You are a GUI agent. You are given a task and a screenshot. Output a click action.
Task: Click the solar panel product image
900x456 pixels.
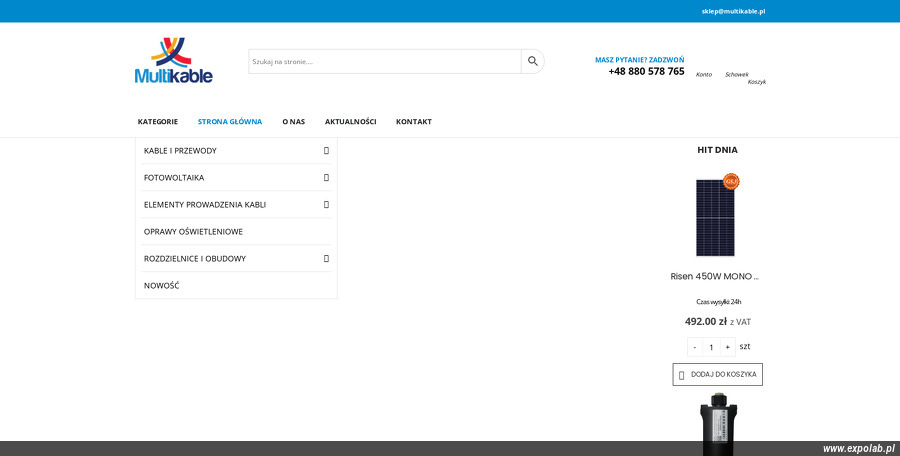coord(715,217)
